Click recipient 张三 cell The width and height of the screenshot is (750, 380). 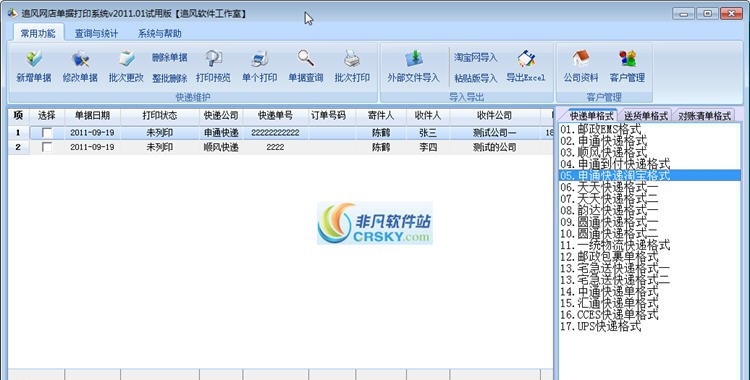tap(428, 133)
